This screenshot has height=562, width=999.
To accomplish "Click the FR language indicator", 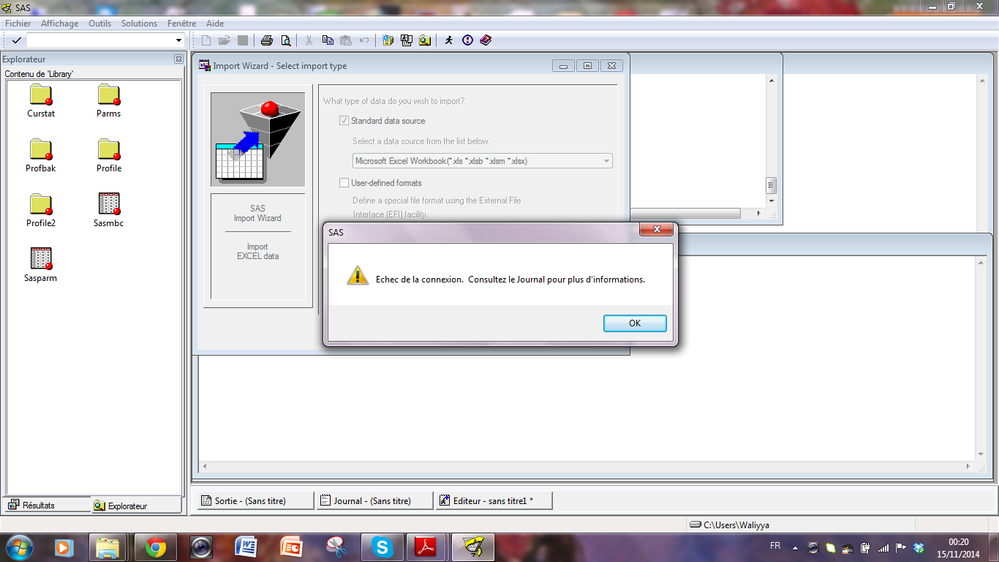I will point(775,546).
